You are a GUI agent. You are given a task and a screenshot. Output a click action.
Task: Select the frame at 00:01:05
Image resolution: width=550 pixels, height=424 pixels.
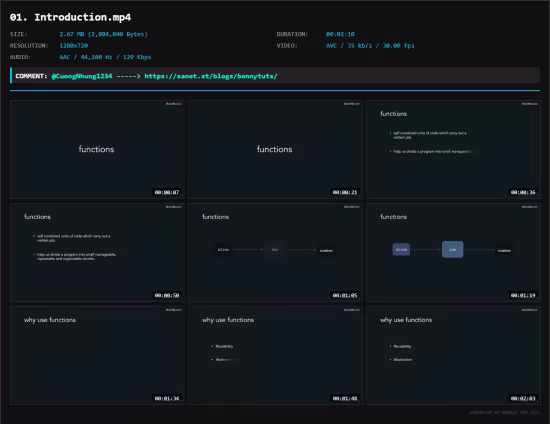point(275,253)
